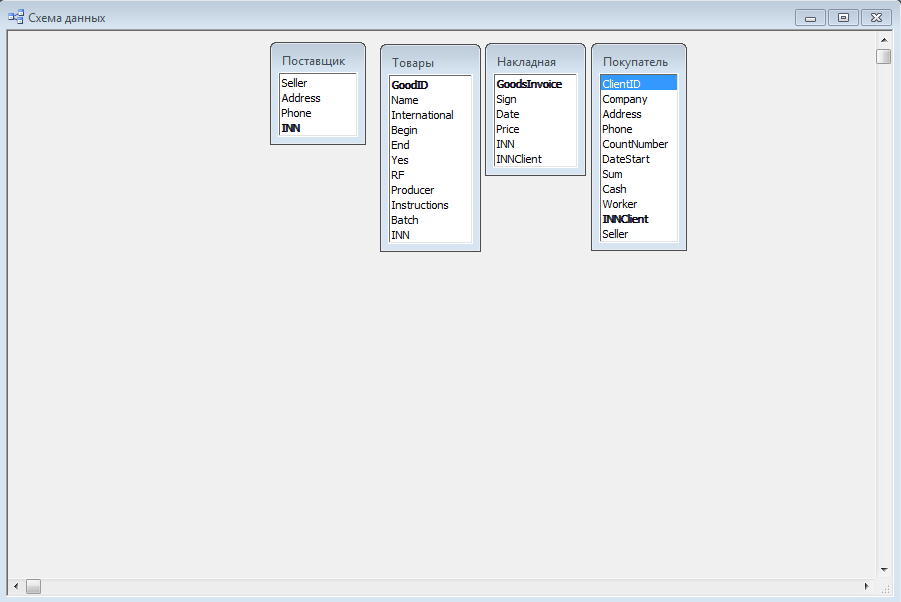Image resolution: width=901 pixels, height=602 pixels.
Task: Select Worker field in Покупатель table
Action: click(639, 203)
